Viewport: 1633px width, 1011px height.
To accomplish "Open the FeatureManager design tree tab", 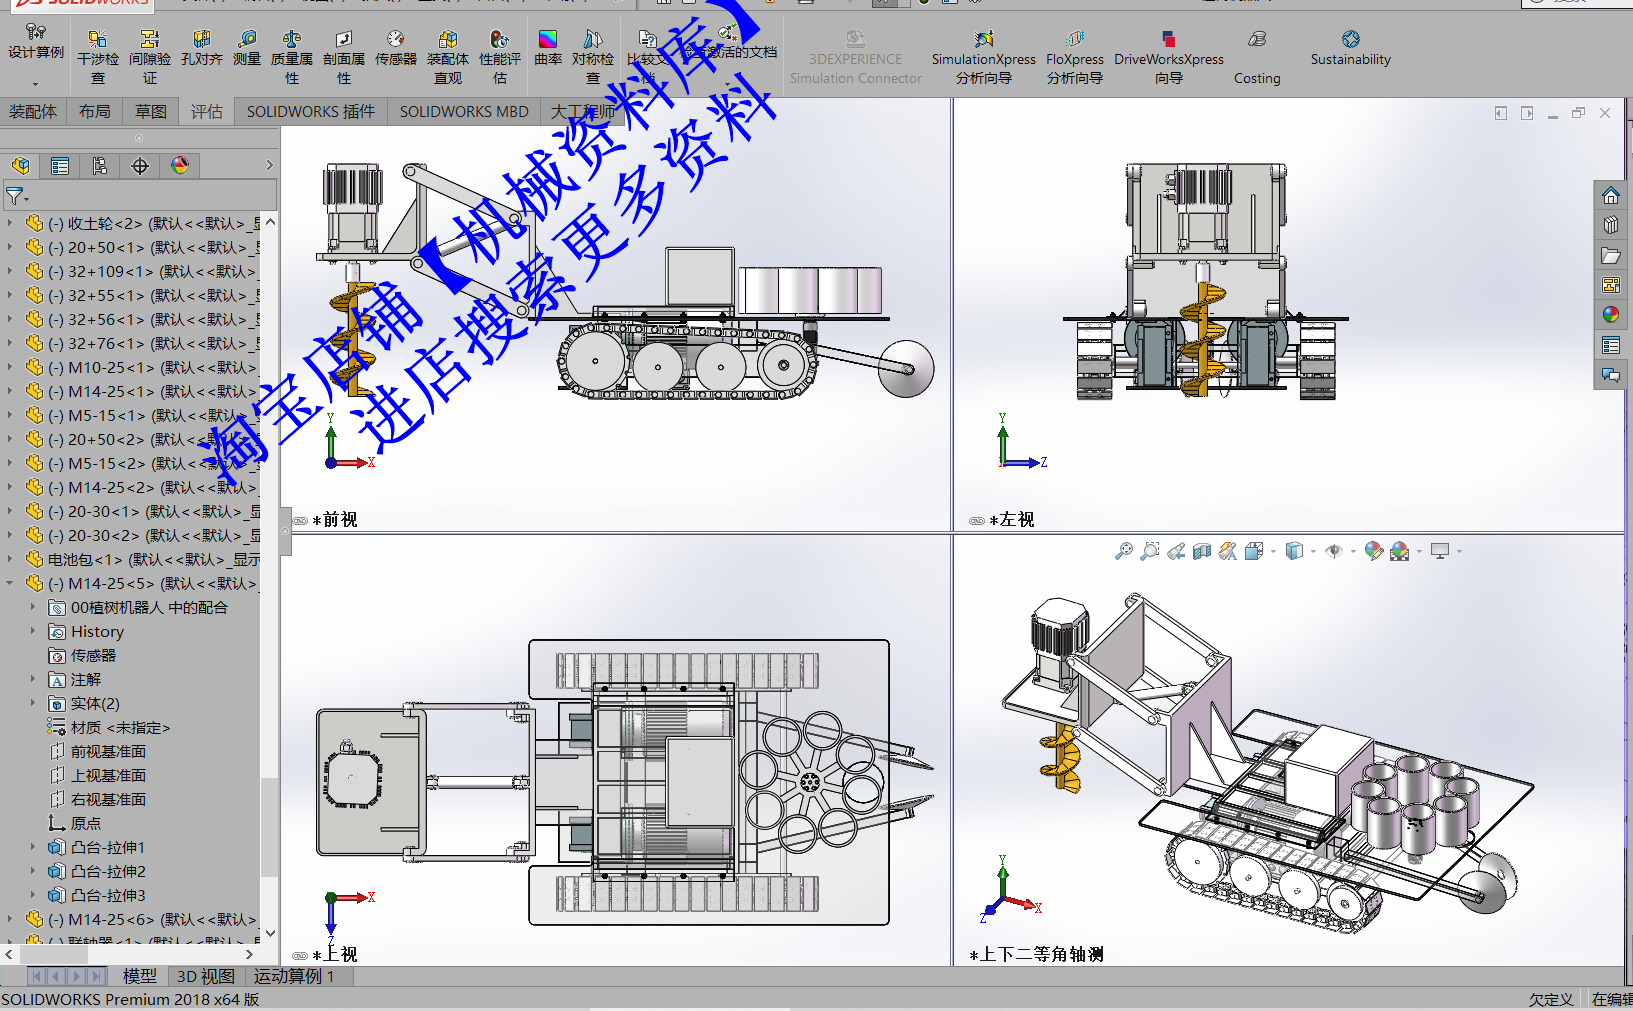I will click(21, 166).
